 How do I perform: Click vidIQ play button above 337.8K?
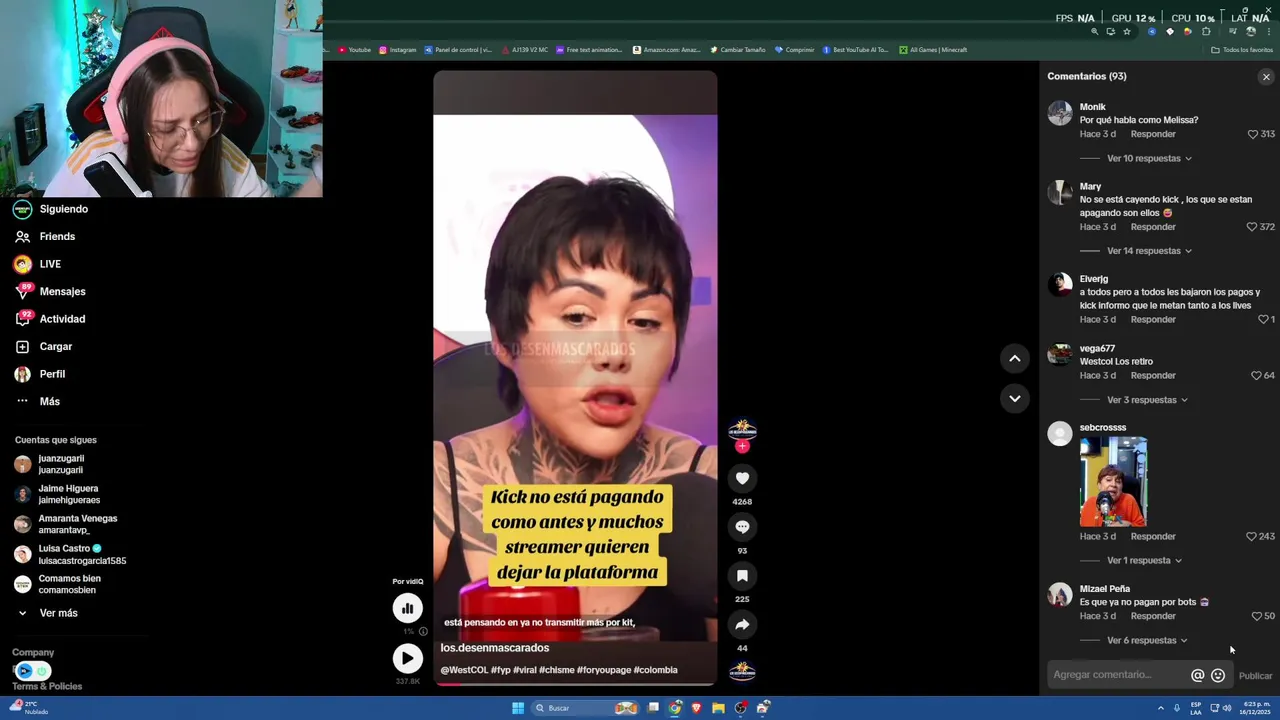(x=407, y=658)
